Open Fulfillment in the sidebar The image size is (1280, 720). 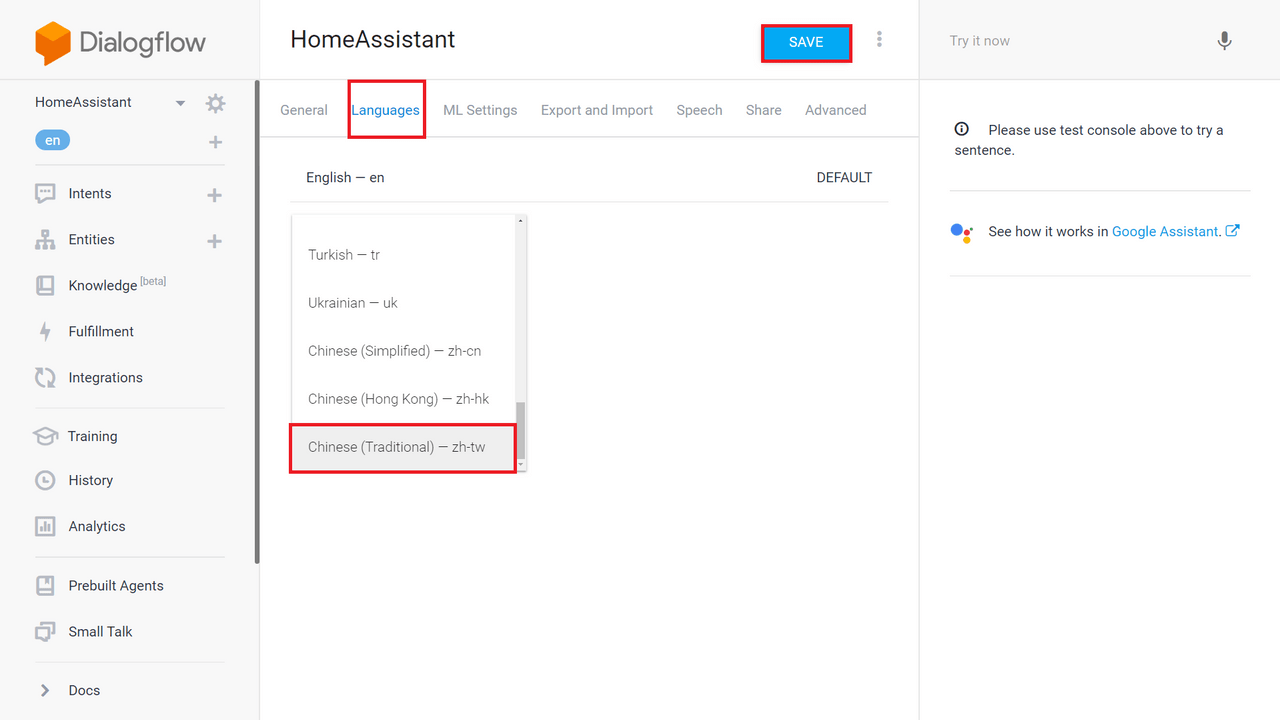pyautogui.click(x=101, y=332)
